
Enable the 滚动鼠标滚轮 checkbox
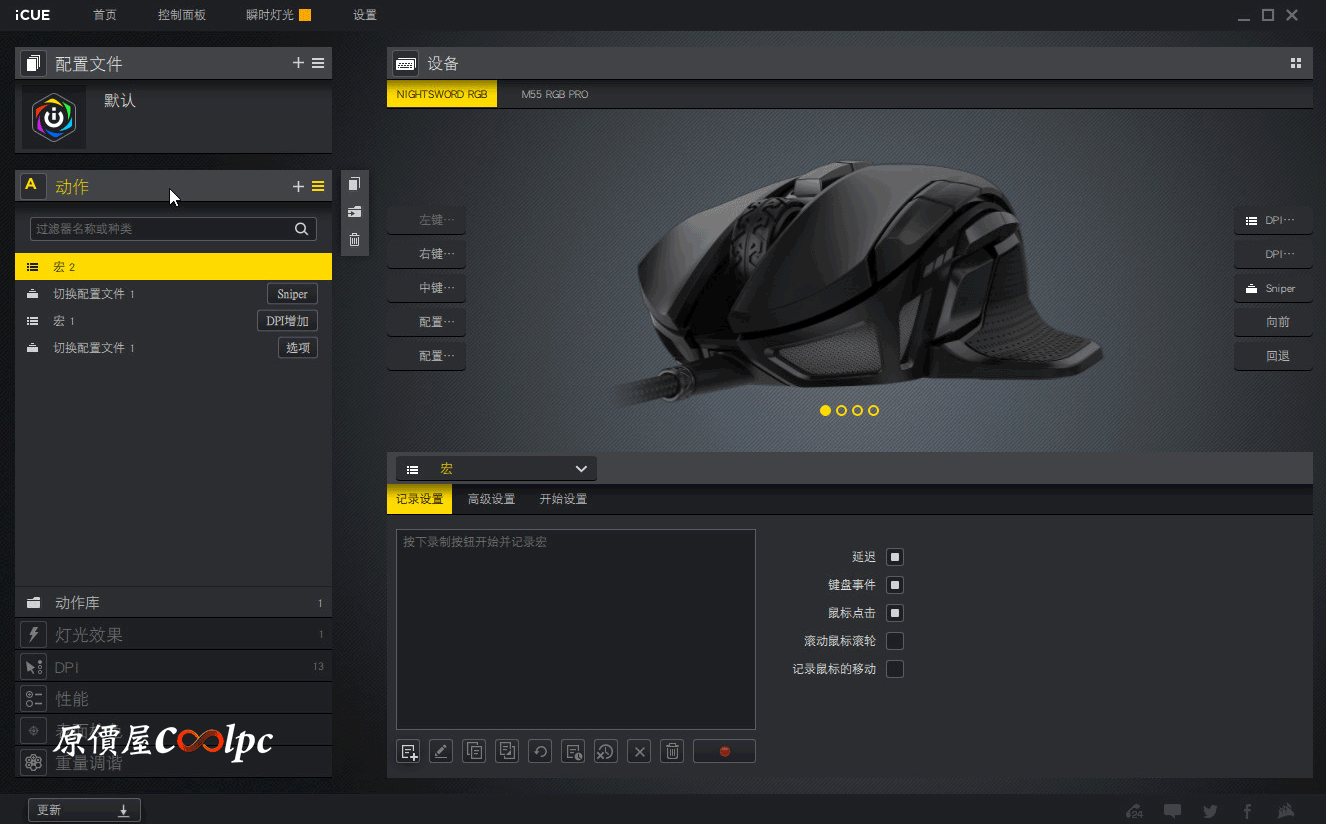(x=895, y=641)
